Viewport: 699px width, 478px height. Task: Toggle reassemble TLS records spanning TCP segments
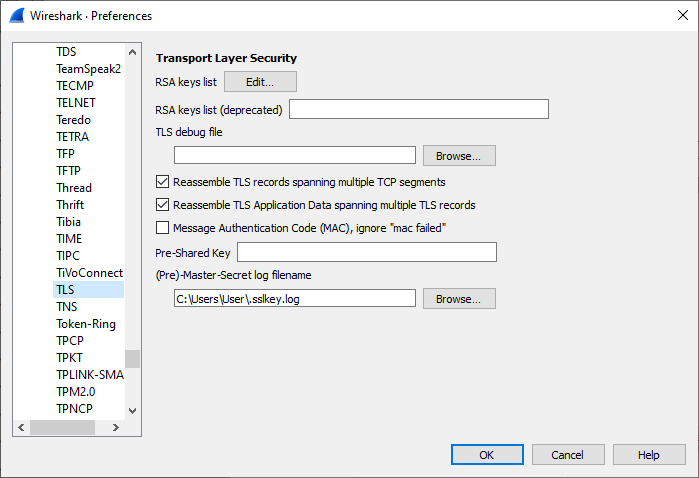click(x=162, y=182)
